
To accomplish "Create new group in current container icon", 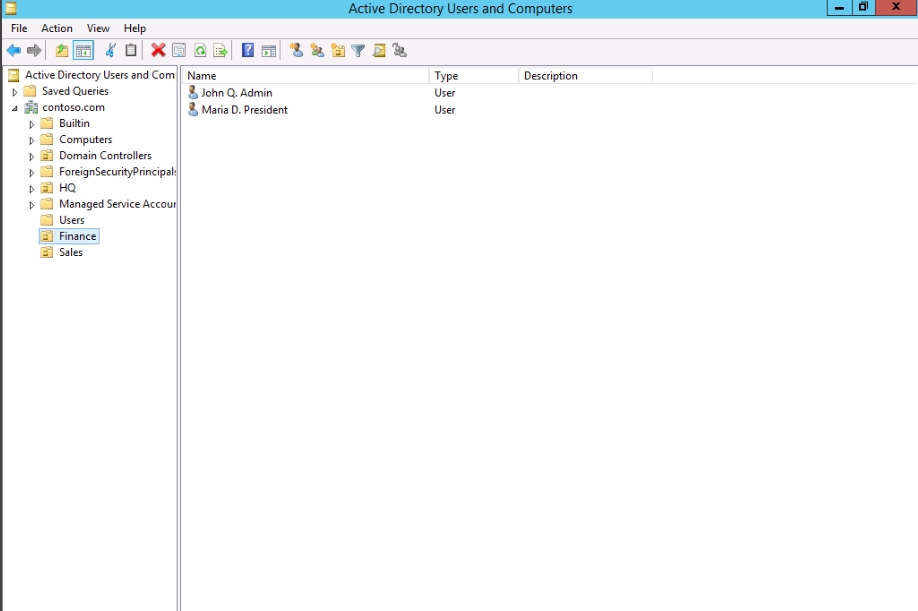I will [x=317, y=51].
